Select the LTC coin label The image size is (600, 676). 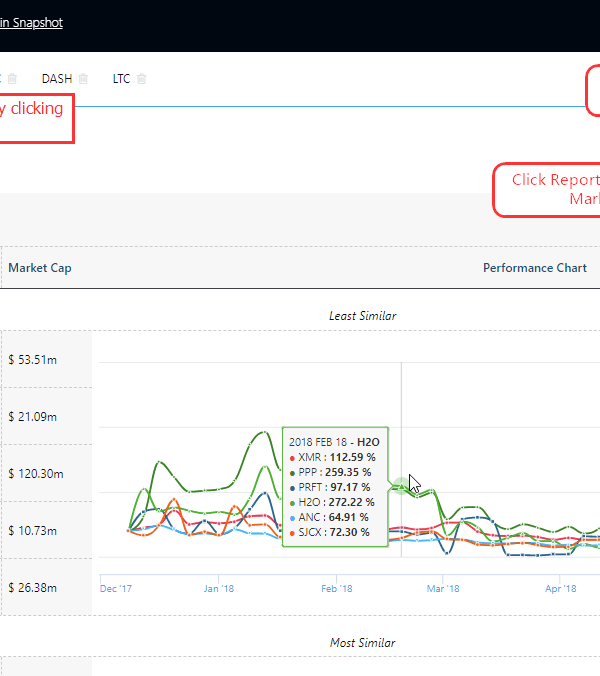[x=121, y=79]
